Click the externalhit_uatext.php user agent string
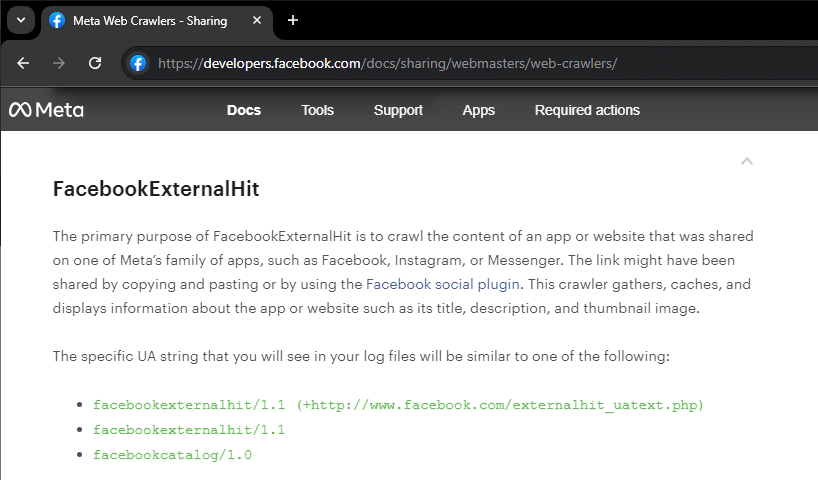Image resolution: width=818 pixels, height=480 pixels. pyautogui.click(x=398, y=405)
